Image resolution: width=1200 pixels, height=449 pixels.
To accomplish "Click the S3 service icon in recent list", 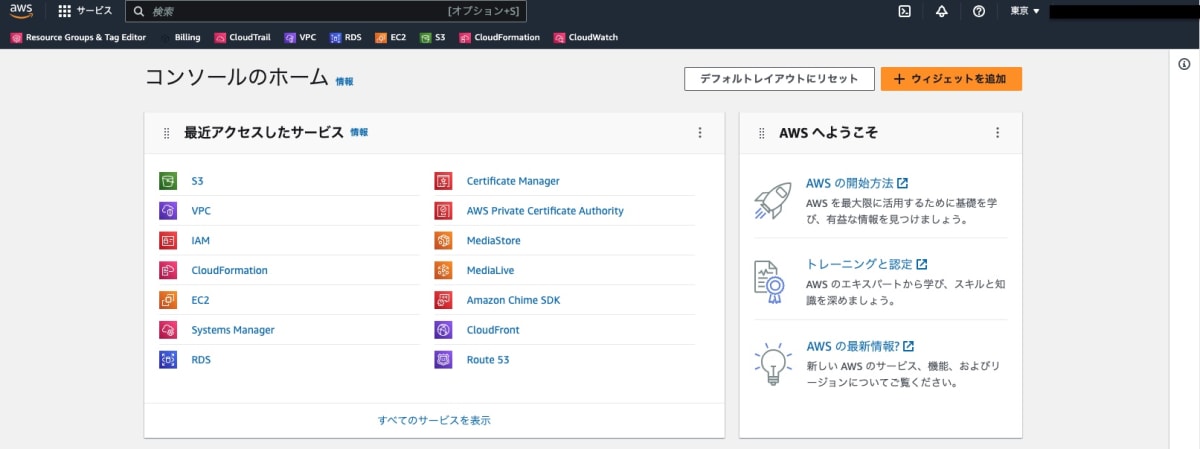I will coord(168,181).
